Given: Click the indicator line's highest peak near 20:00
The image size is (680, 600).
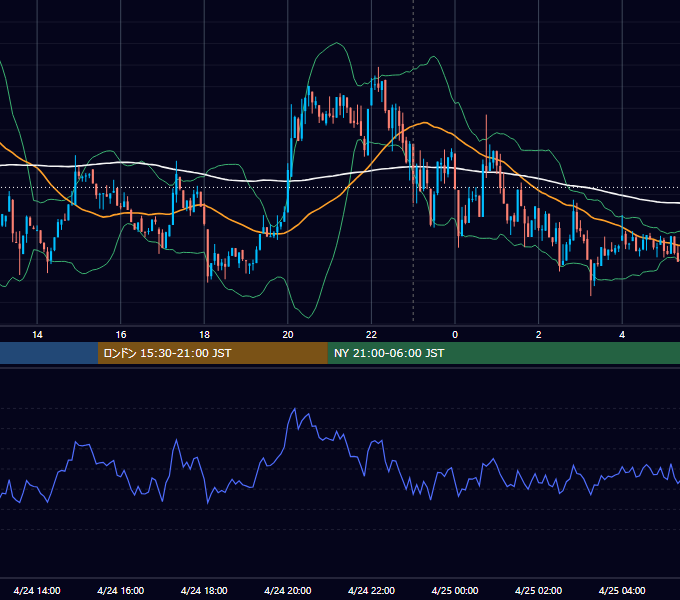Looking at the screenshot, I should [x=295, y=409].
